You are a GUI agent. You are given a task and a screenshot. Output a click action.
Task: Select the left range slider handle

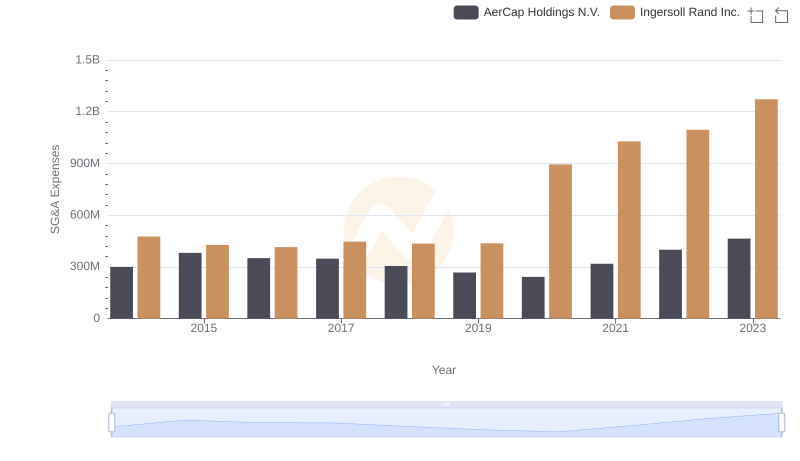(x=112, y=422)
